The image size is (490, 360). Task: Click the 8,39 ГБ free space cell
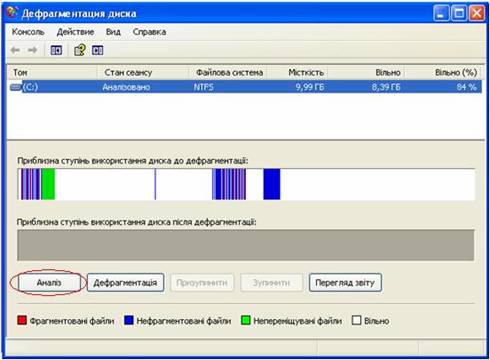[x=386, y=87]
